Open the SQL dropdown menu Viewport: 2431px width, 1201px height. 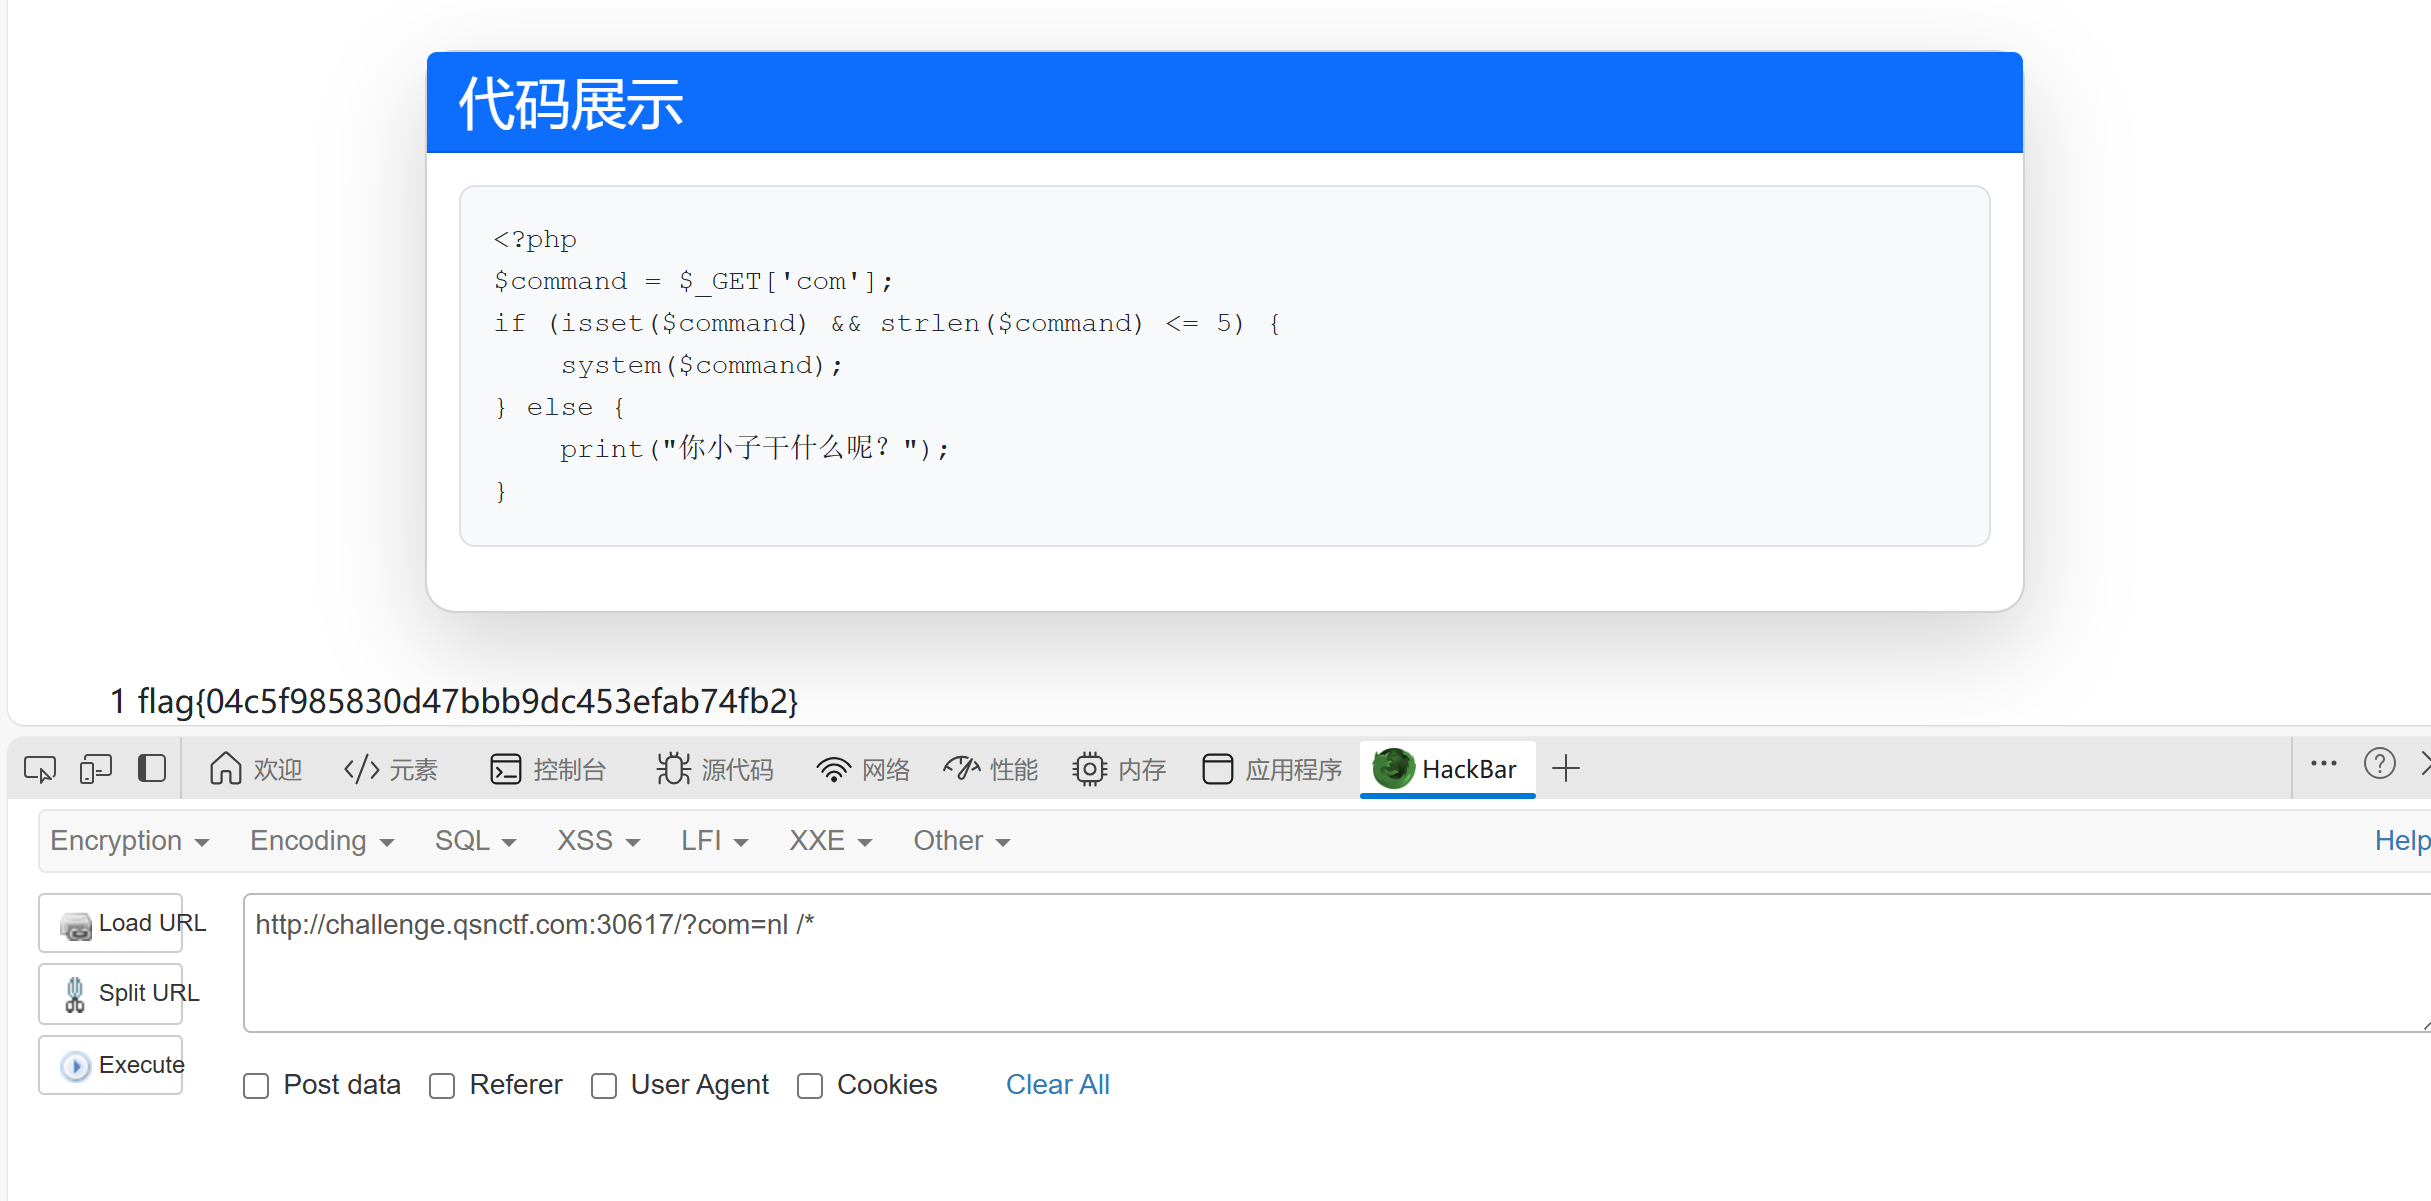tap(475, 841)
